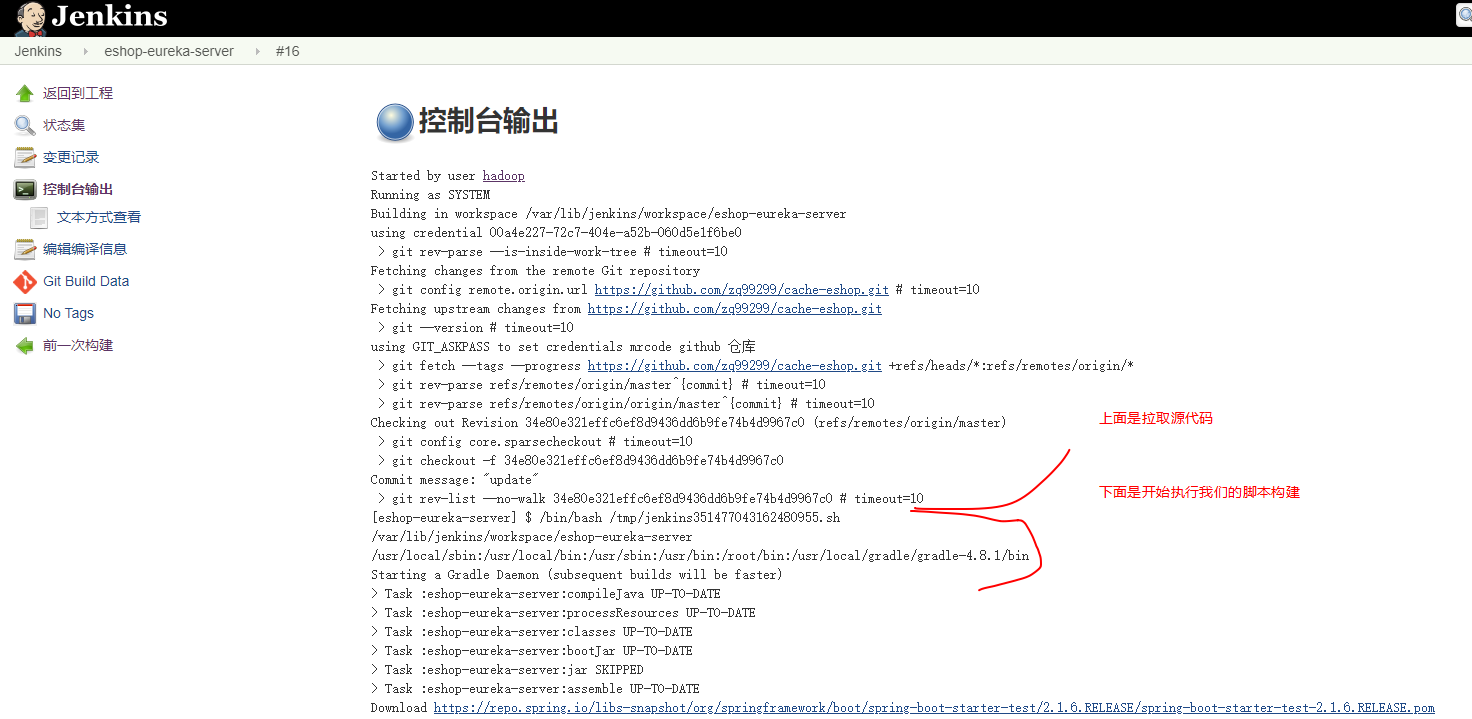
Task: Click the notepad icon for 变更记录
Action: [x=25, y=157]
